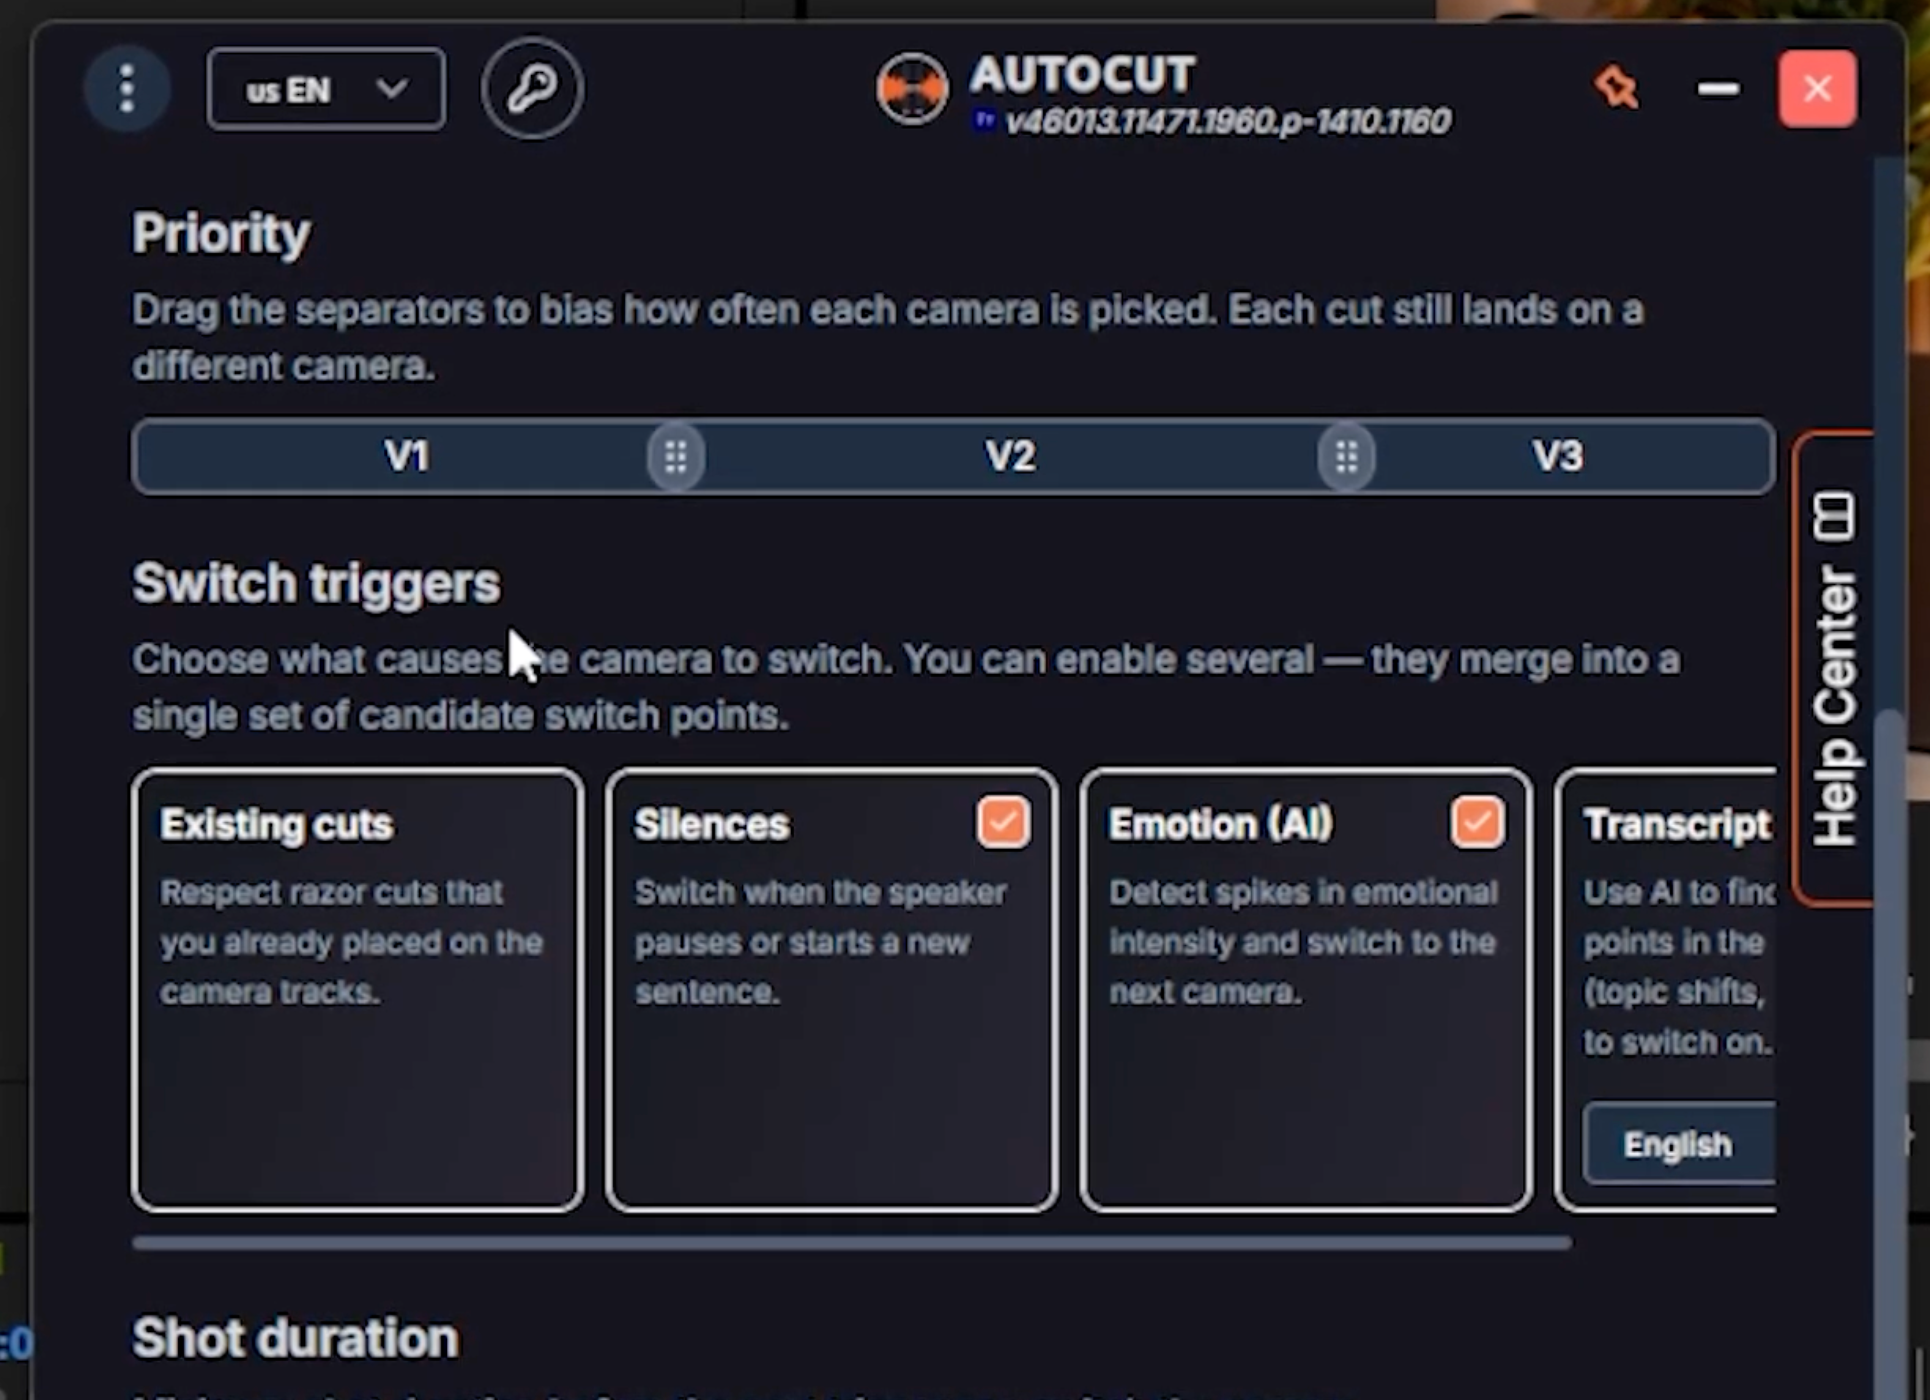This screenshot has width=1930, height=1400.
Task: Select the V1 camera segment
Action: [x=406, y=457]
